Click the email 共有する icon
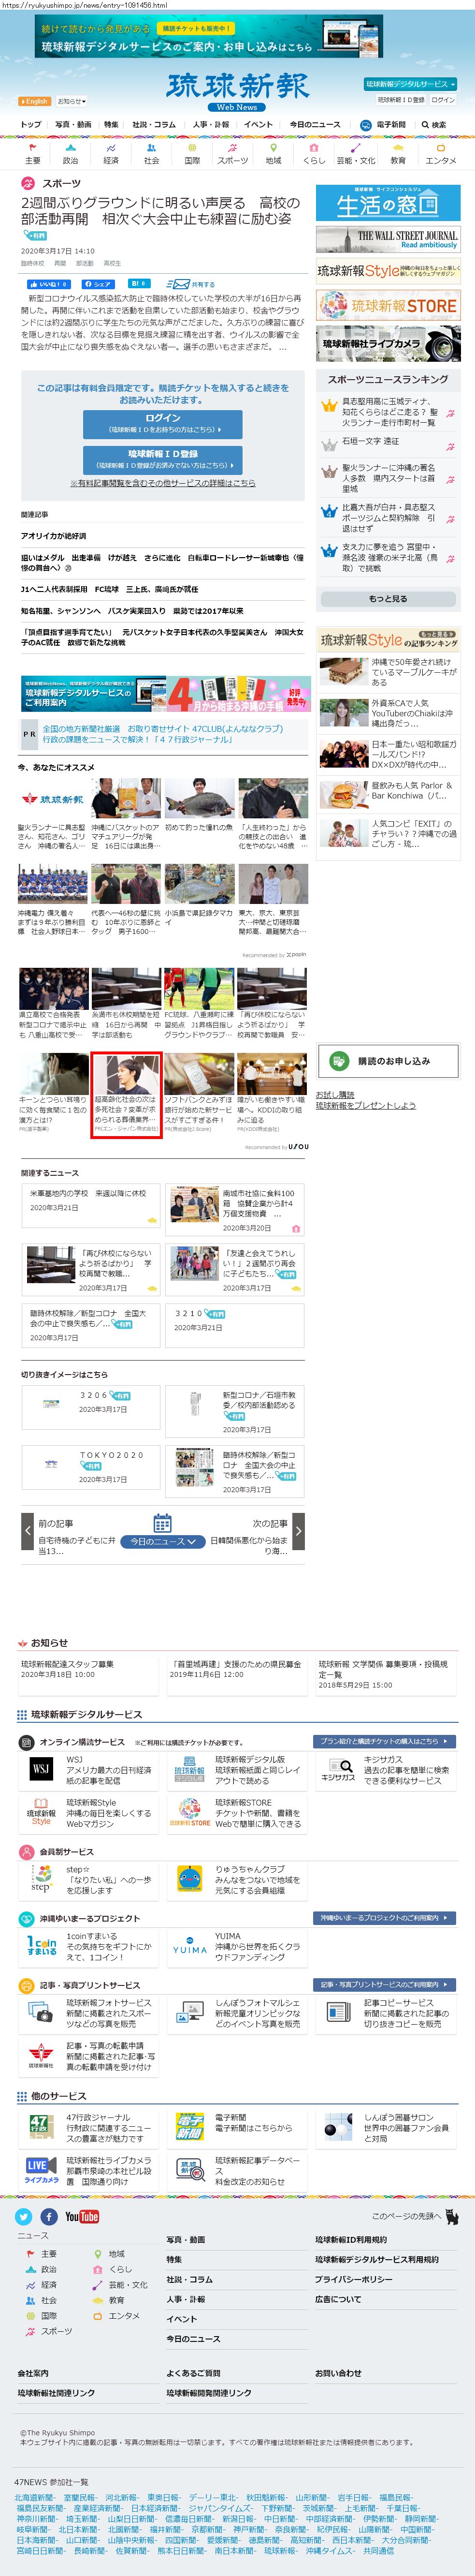This screenshot has width=475, height=2576. [x=190, y=284]
